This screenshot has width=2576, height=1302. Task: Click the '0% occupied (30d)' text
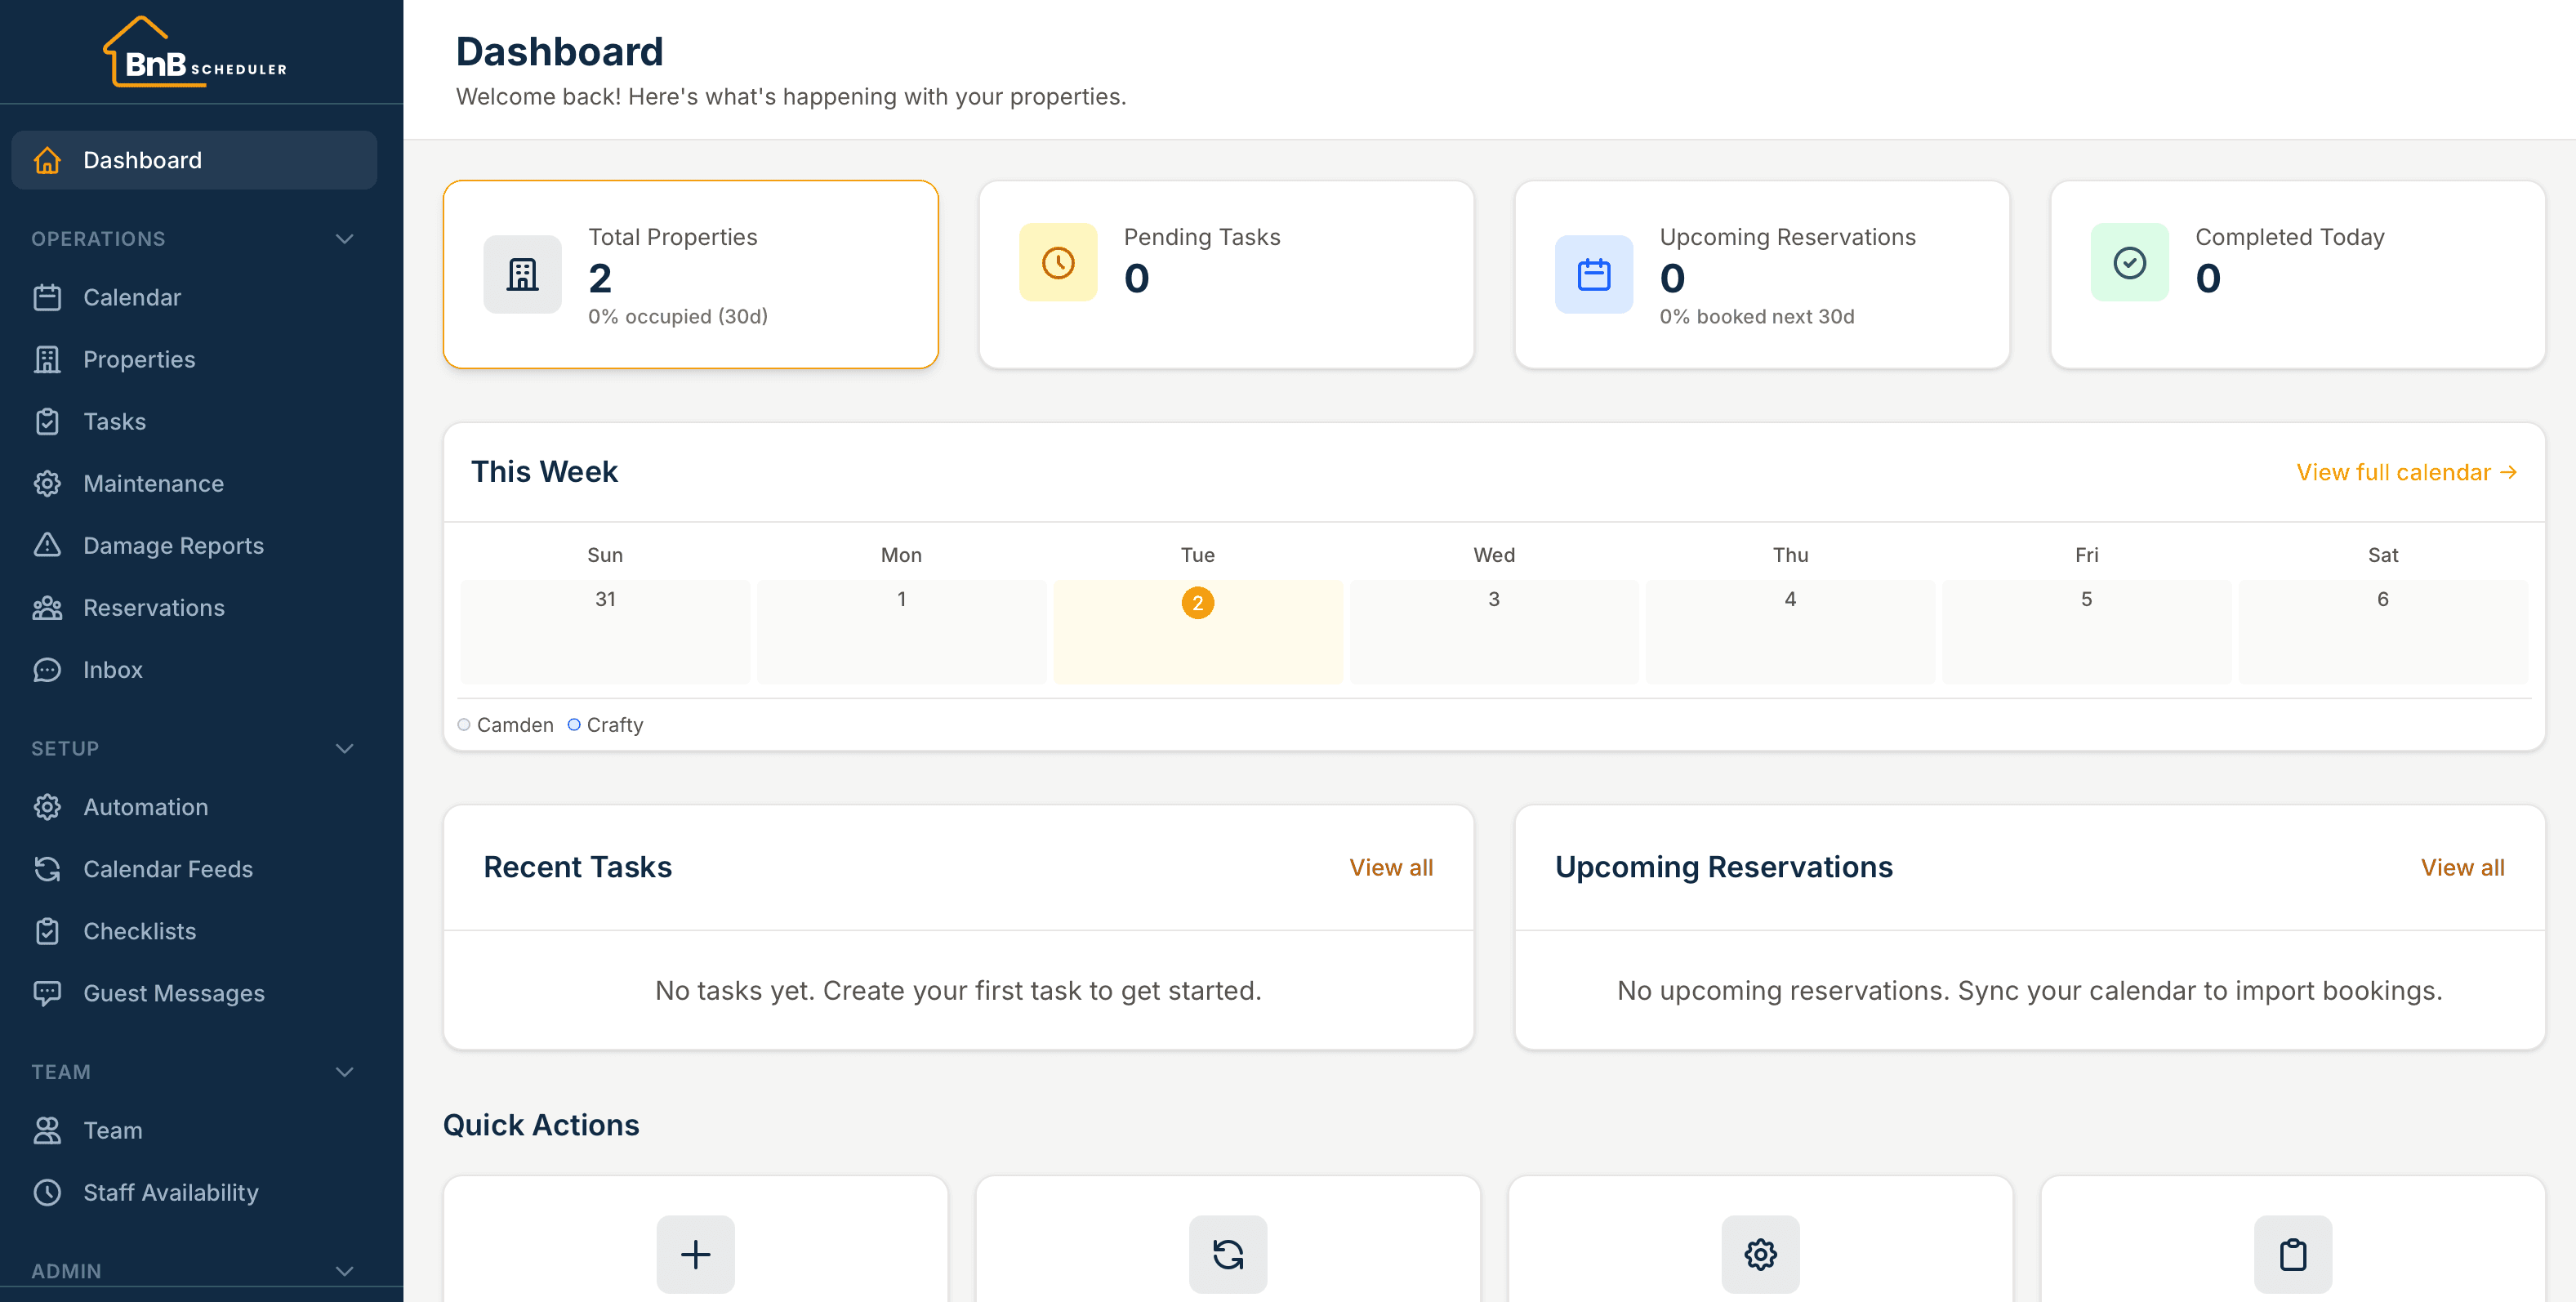pyautogui.click(x=678, y=317)
